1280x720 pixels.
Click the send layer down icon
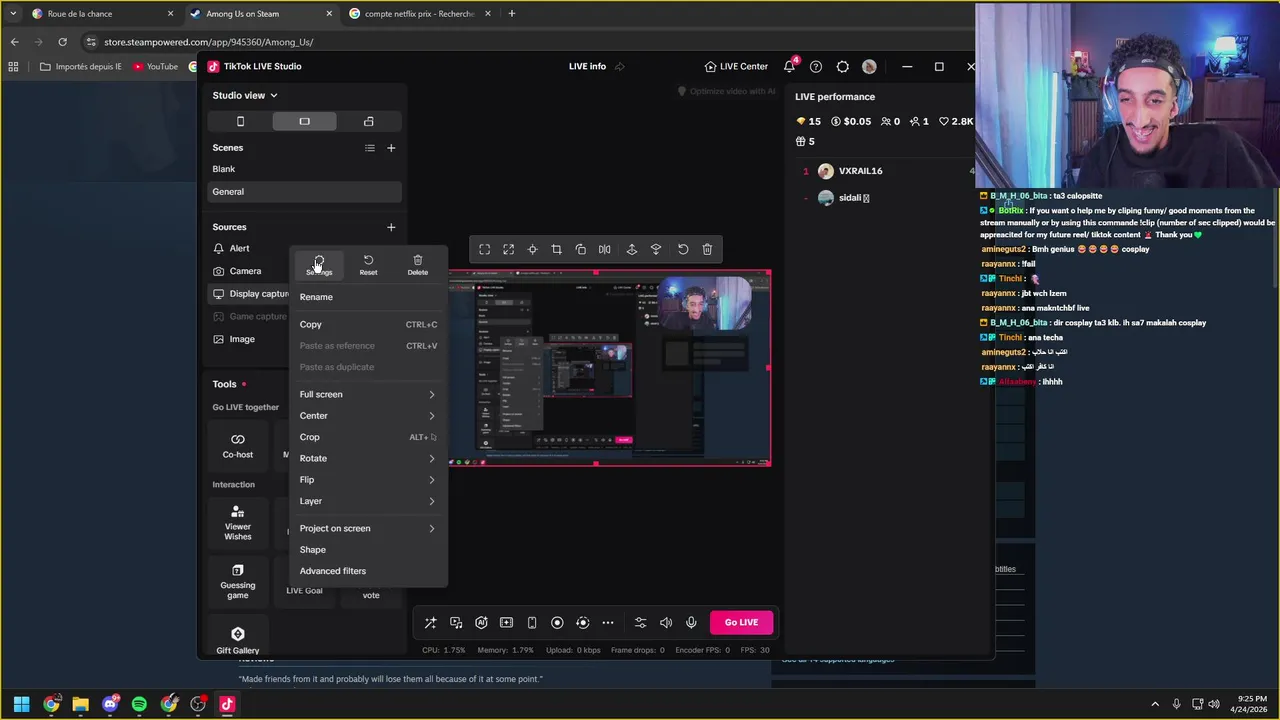click(656, 249)
